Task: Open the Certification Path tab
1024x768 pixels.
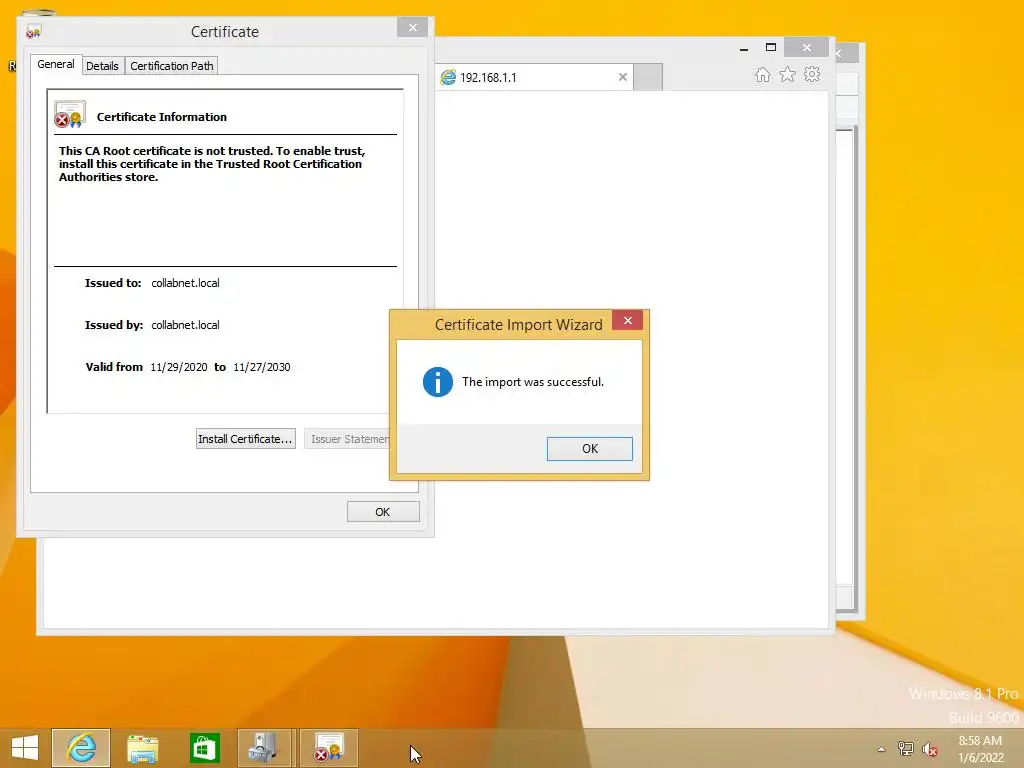Action: click(x=172, y=66)
